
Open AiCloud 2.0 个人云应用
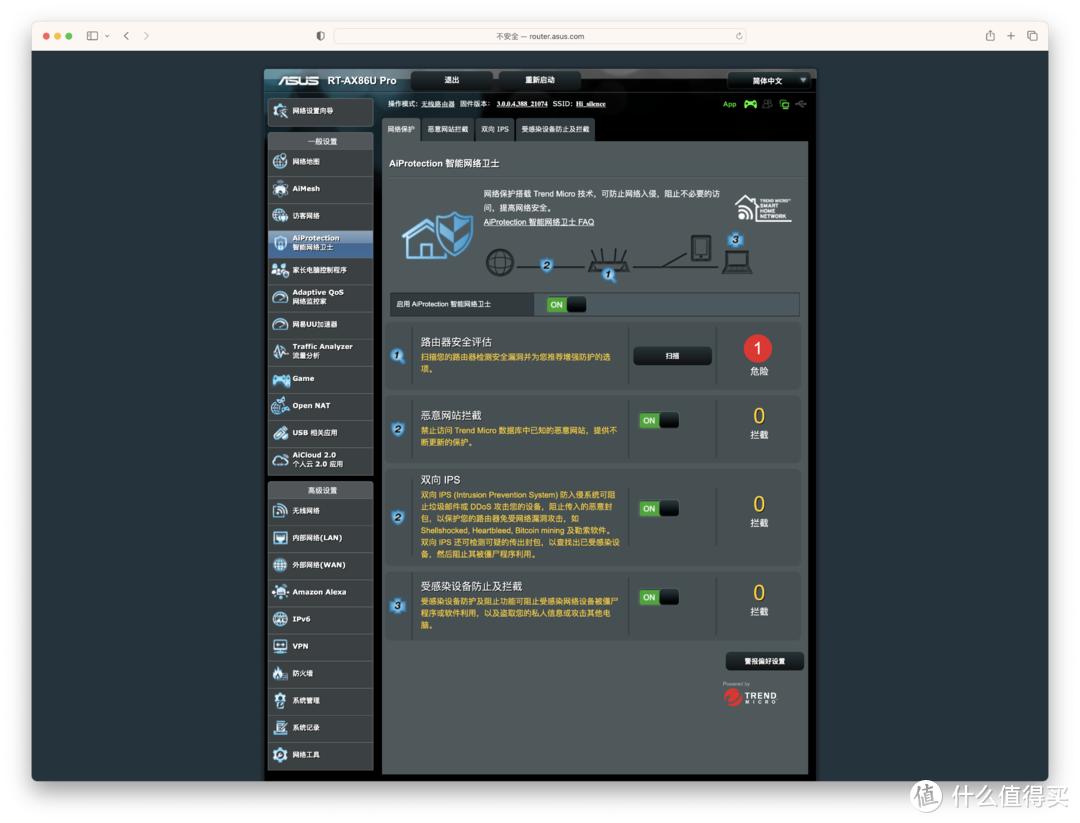tap(310, 459)
